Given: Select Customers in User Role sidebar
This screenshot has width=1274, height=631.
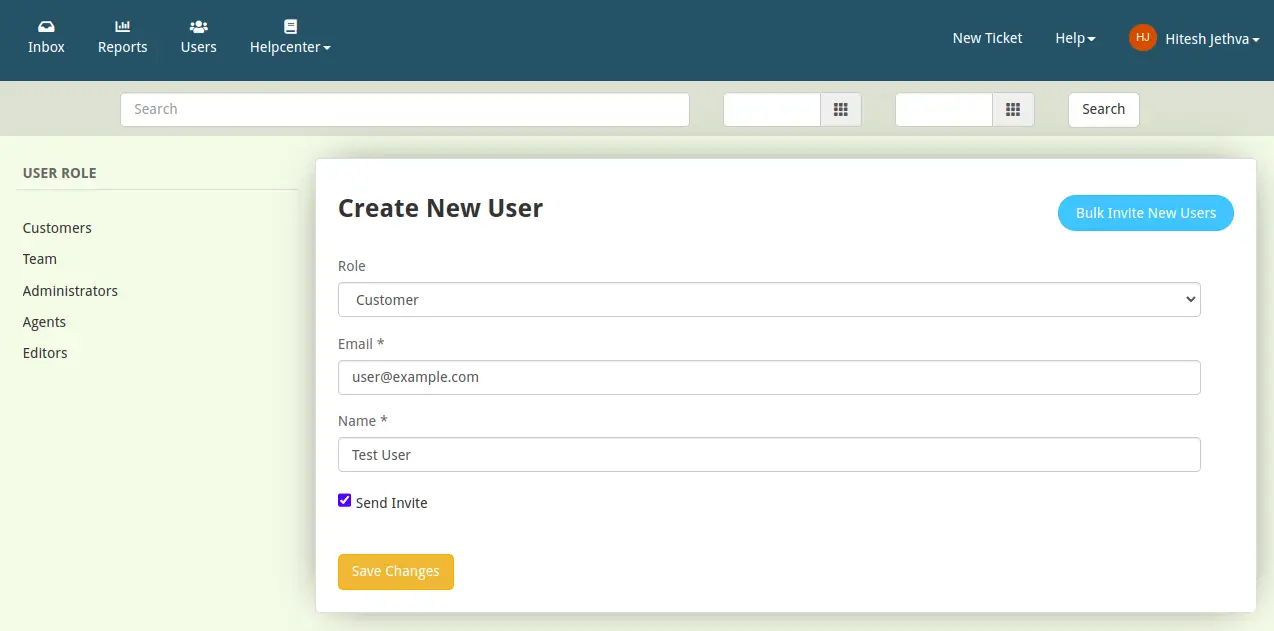Looking at the screenshot, I should coord(57,228).
